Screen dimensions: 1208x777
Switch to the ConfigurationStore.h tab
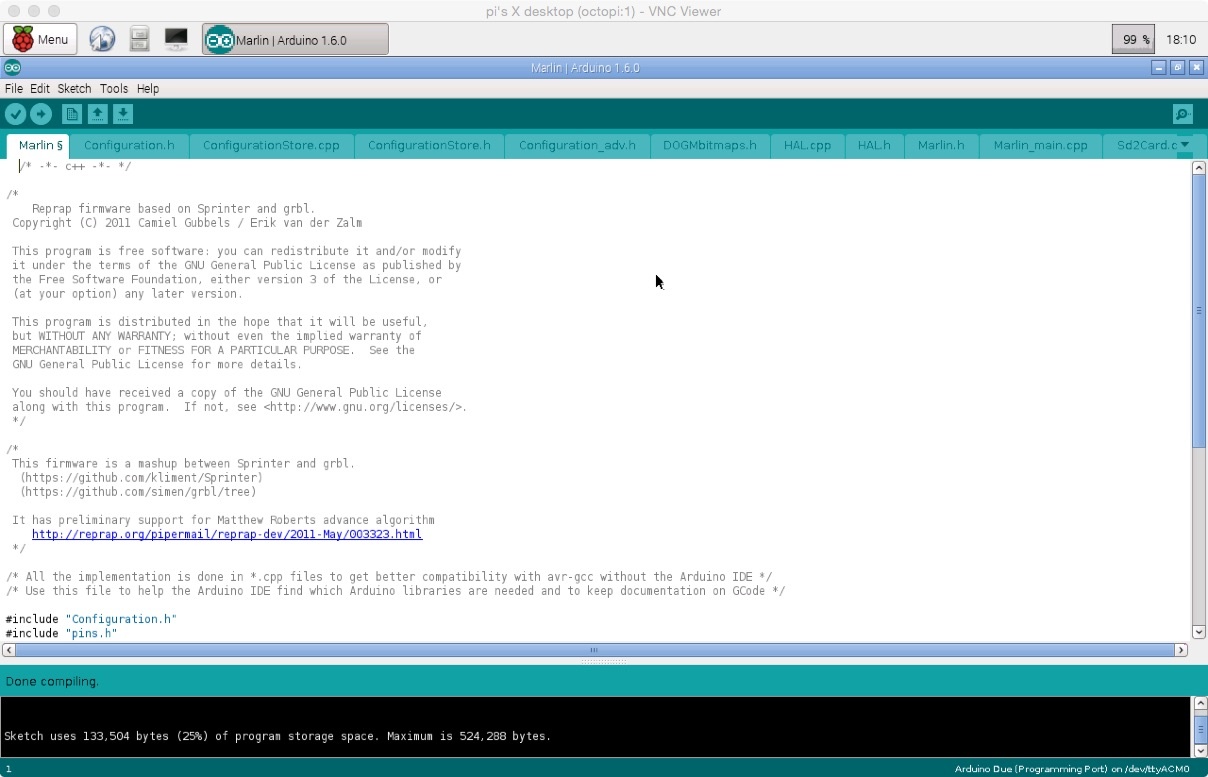tap(429, 145)
